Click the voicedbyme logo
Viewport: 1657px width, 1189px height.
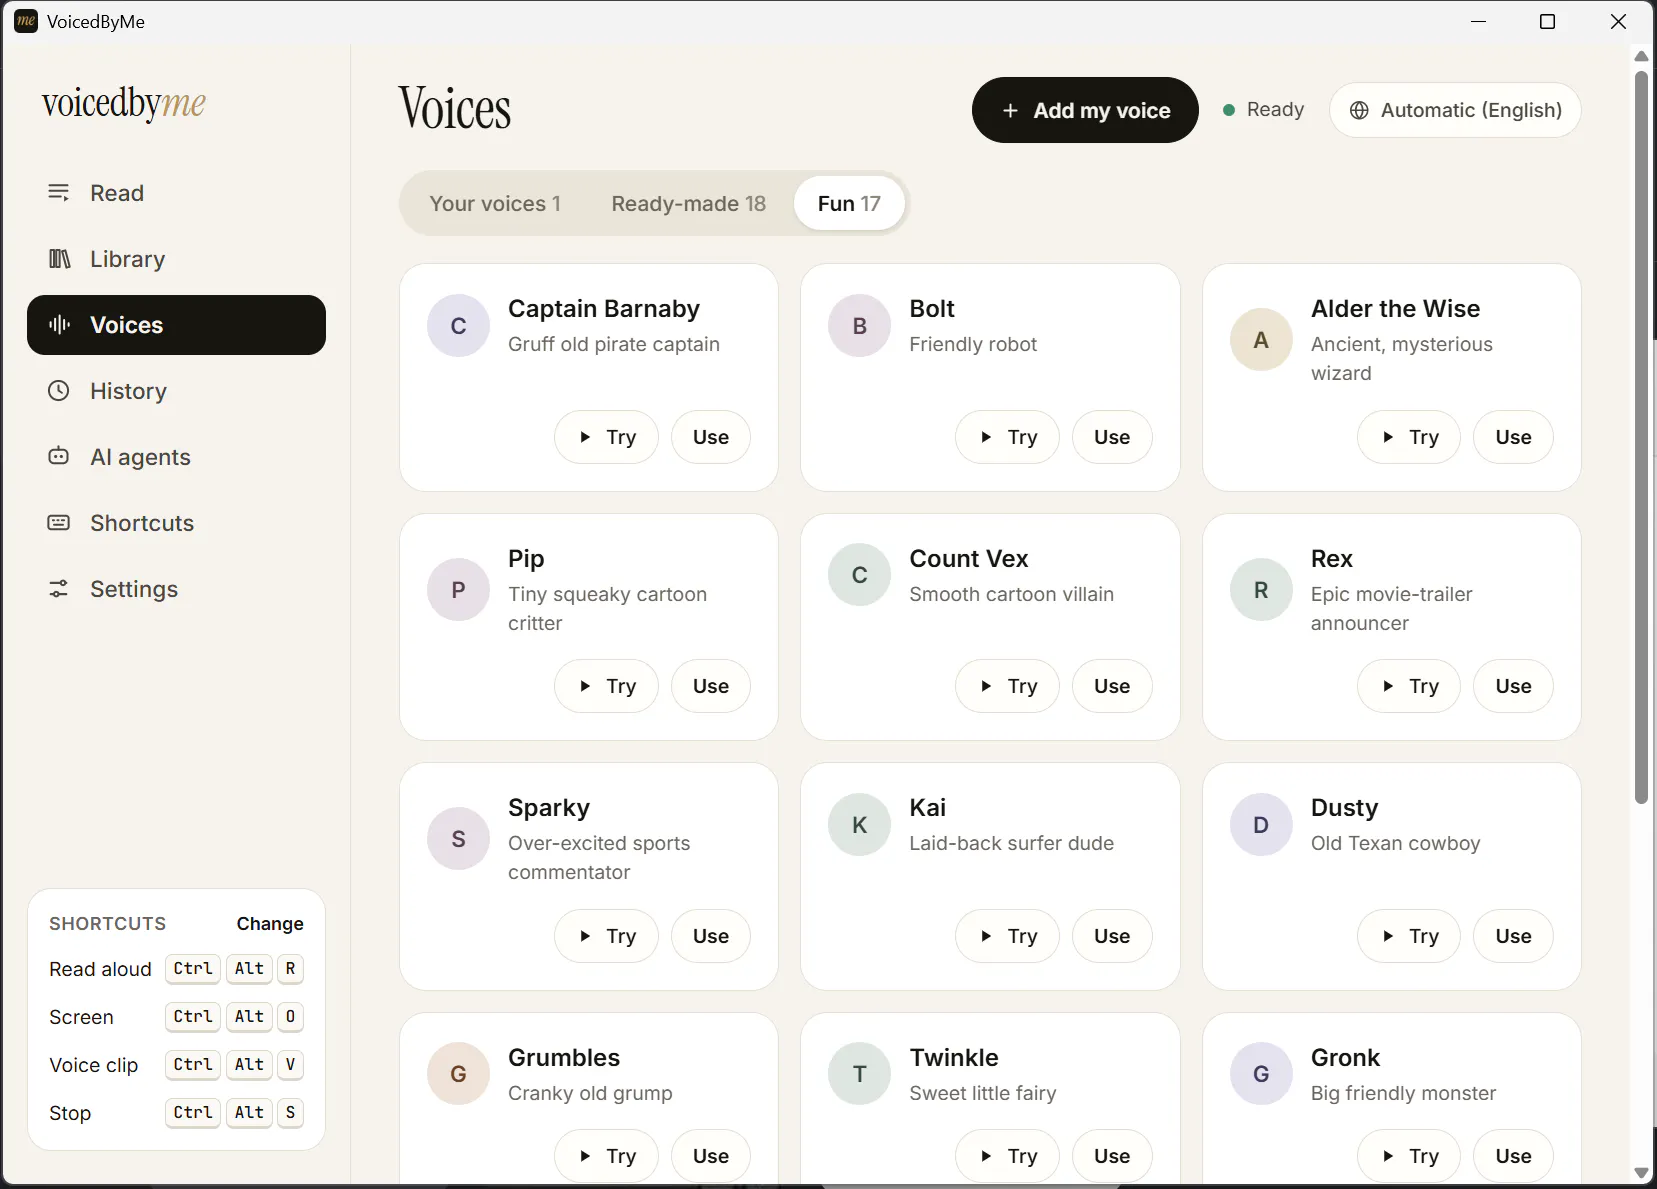[124, 103]
